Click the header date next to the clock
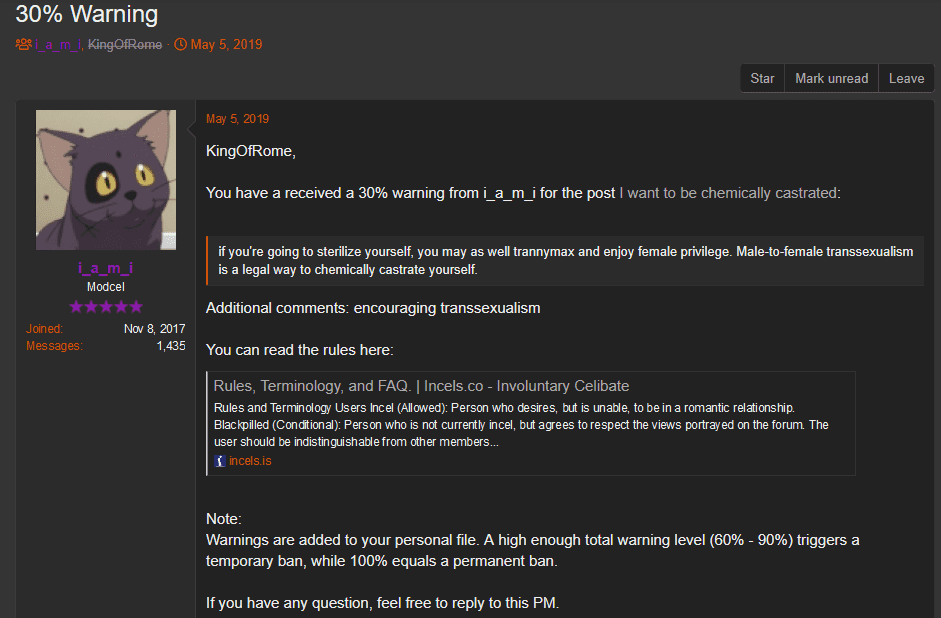Viewport: 941px width, 618px height. pos(227,45)
